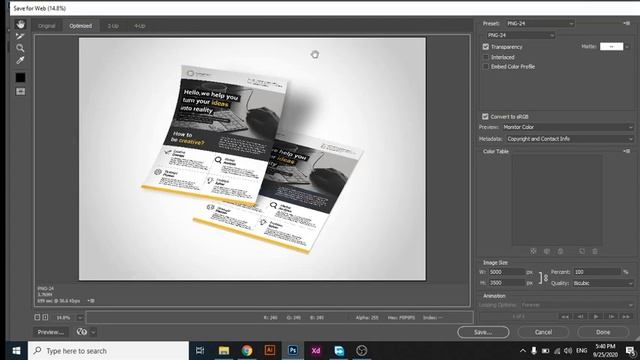Open Adobe Illustrator from the taskbar
640x360 pixels.
click(x=269, y=351)
